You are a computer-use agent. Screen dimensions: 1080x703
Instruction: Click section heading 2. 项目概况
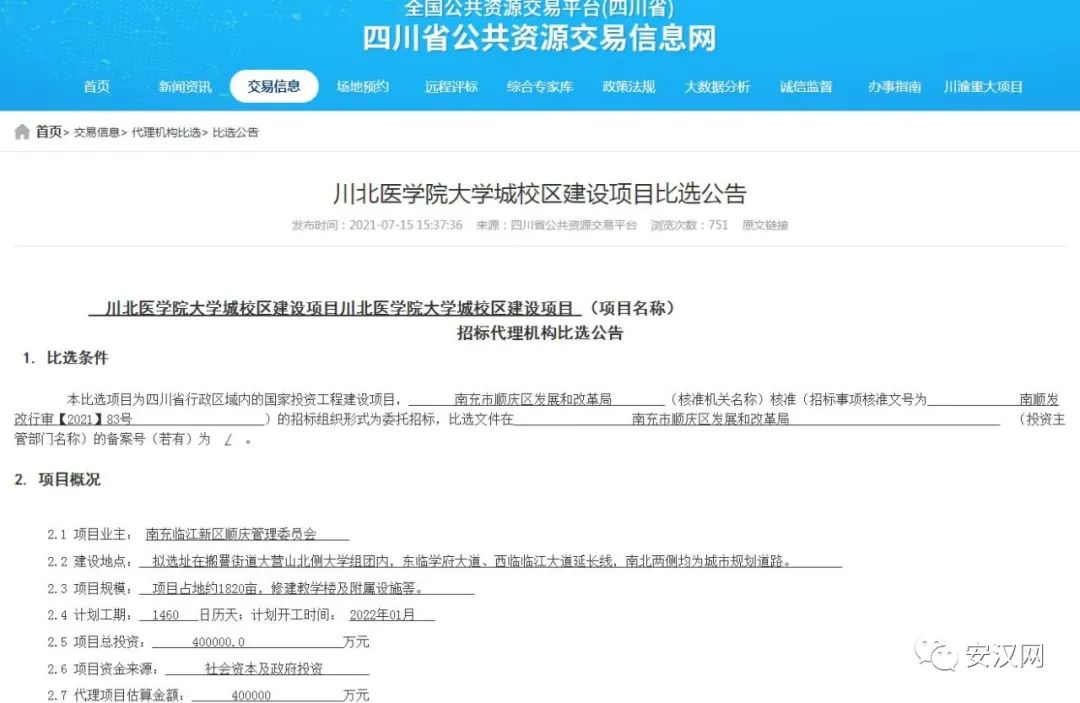[x=57, y=480]
